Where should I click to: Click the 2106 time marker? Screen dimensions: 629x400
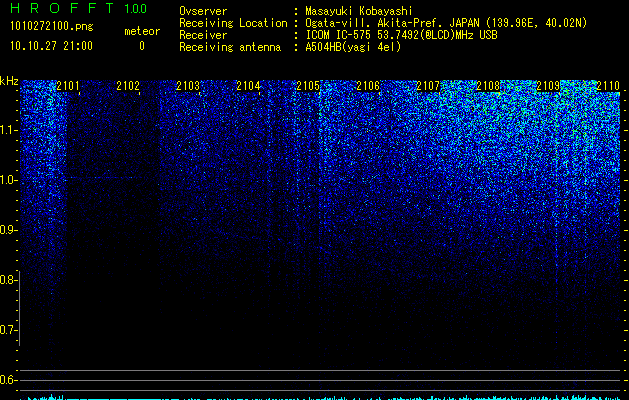(x=368, y=86)
